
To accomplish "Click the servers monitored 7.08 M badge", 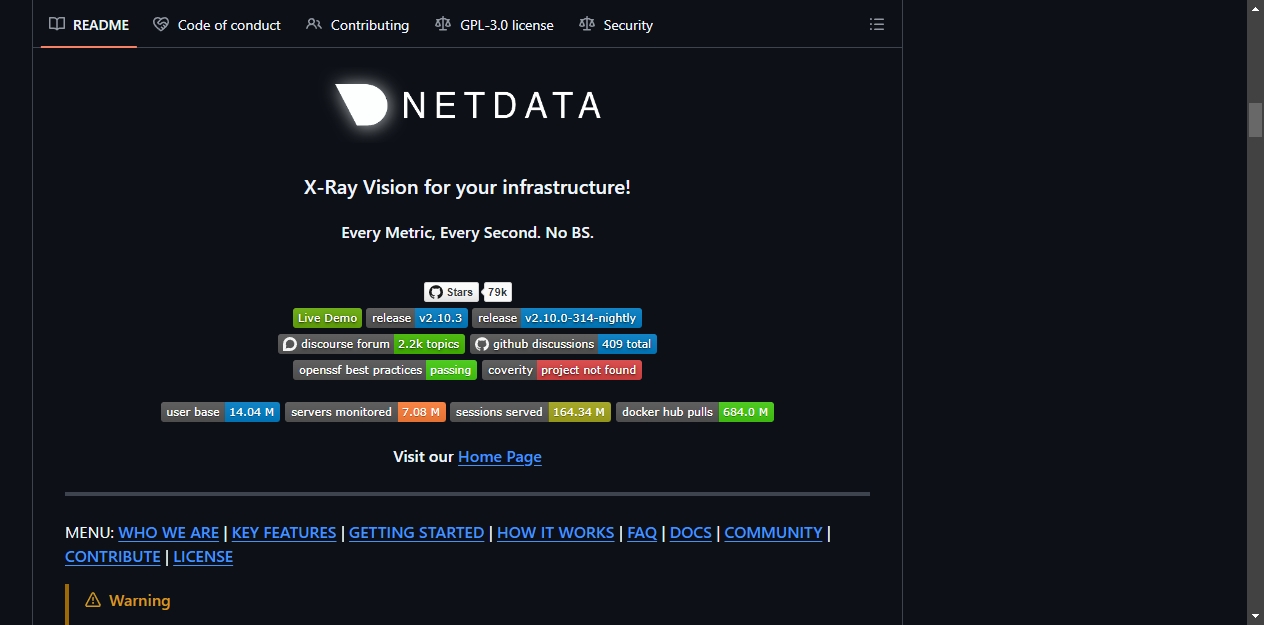I will coord(365,412).
